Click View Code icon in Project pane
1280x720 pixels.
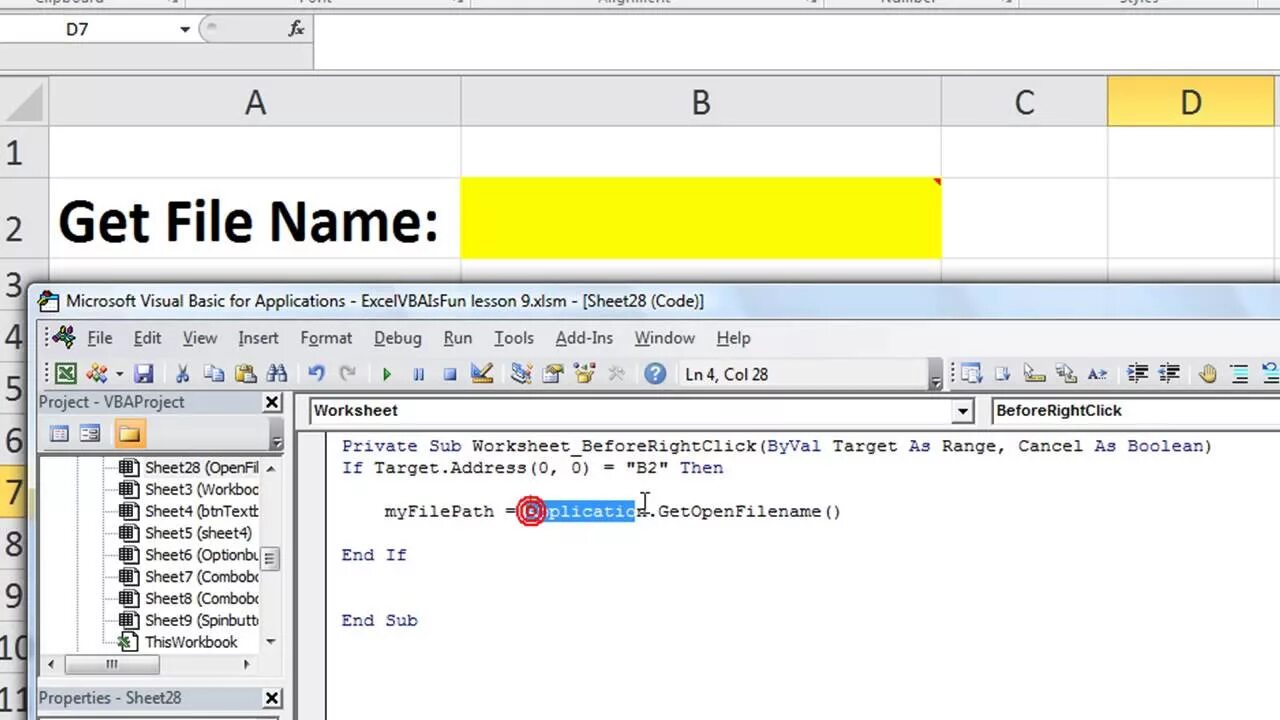(60, 434)
